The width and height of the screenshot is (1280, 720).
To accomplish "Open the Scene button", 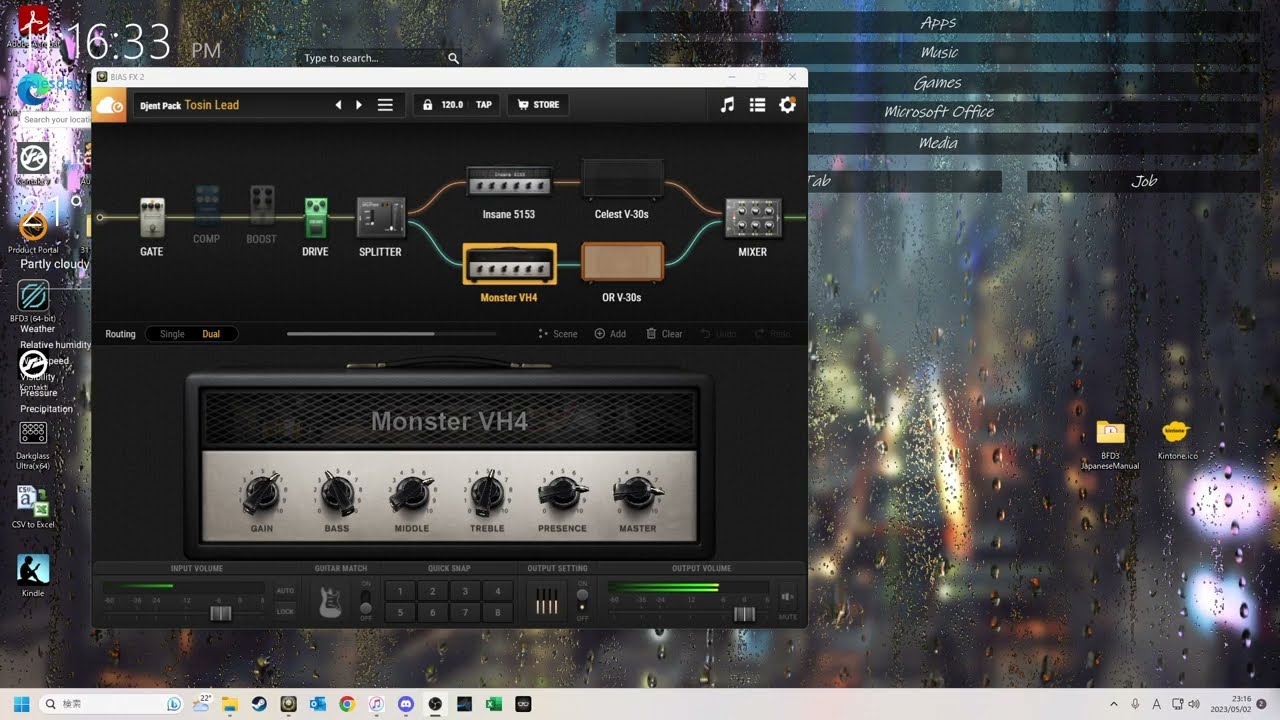I will [x=558, y=334].
